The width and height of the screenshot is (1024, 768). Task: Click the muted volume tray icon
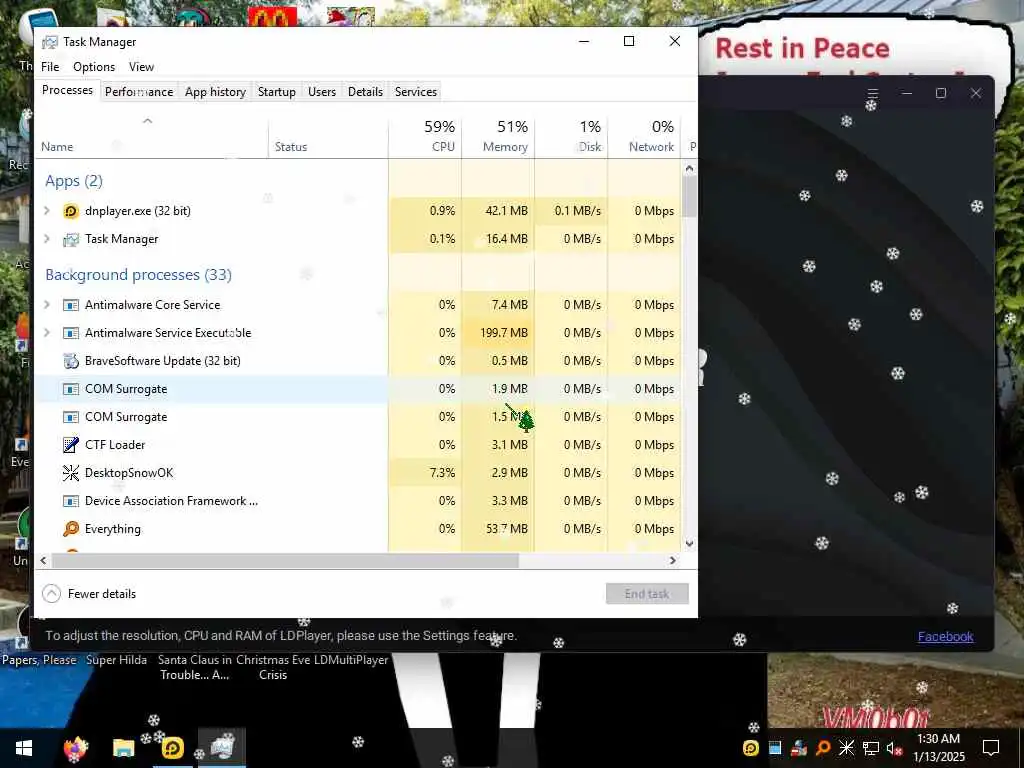click(x=894, y=748)
